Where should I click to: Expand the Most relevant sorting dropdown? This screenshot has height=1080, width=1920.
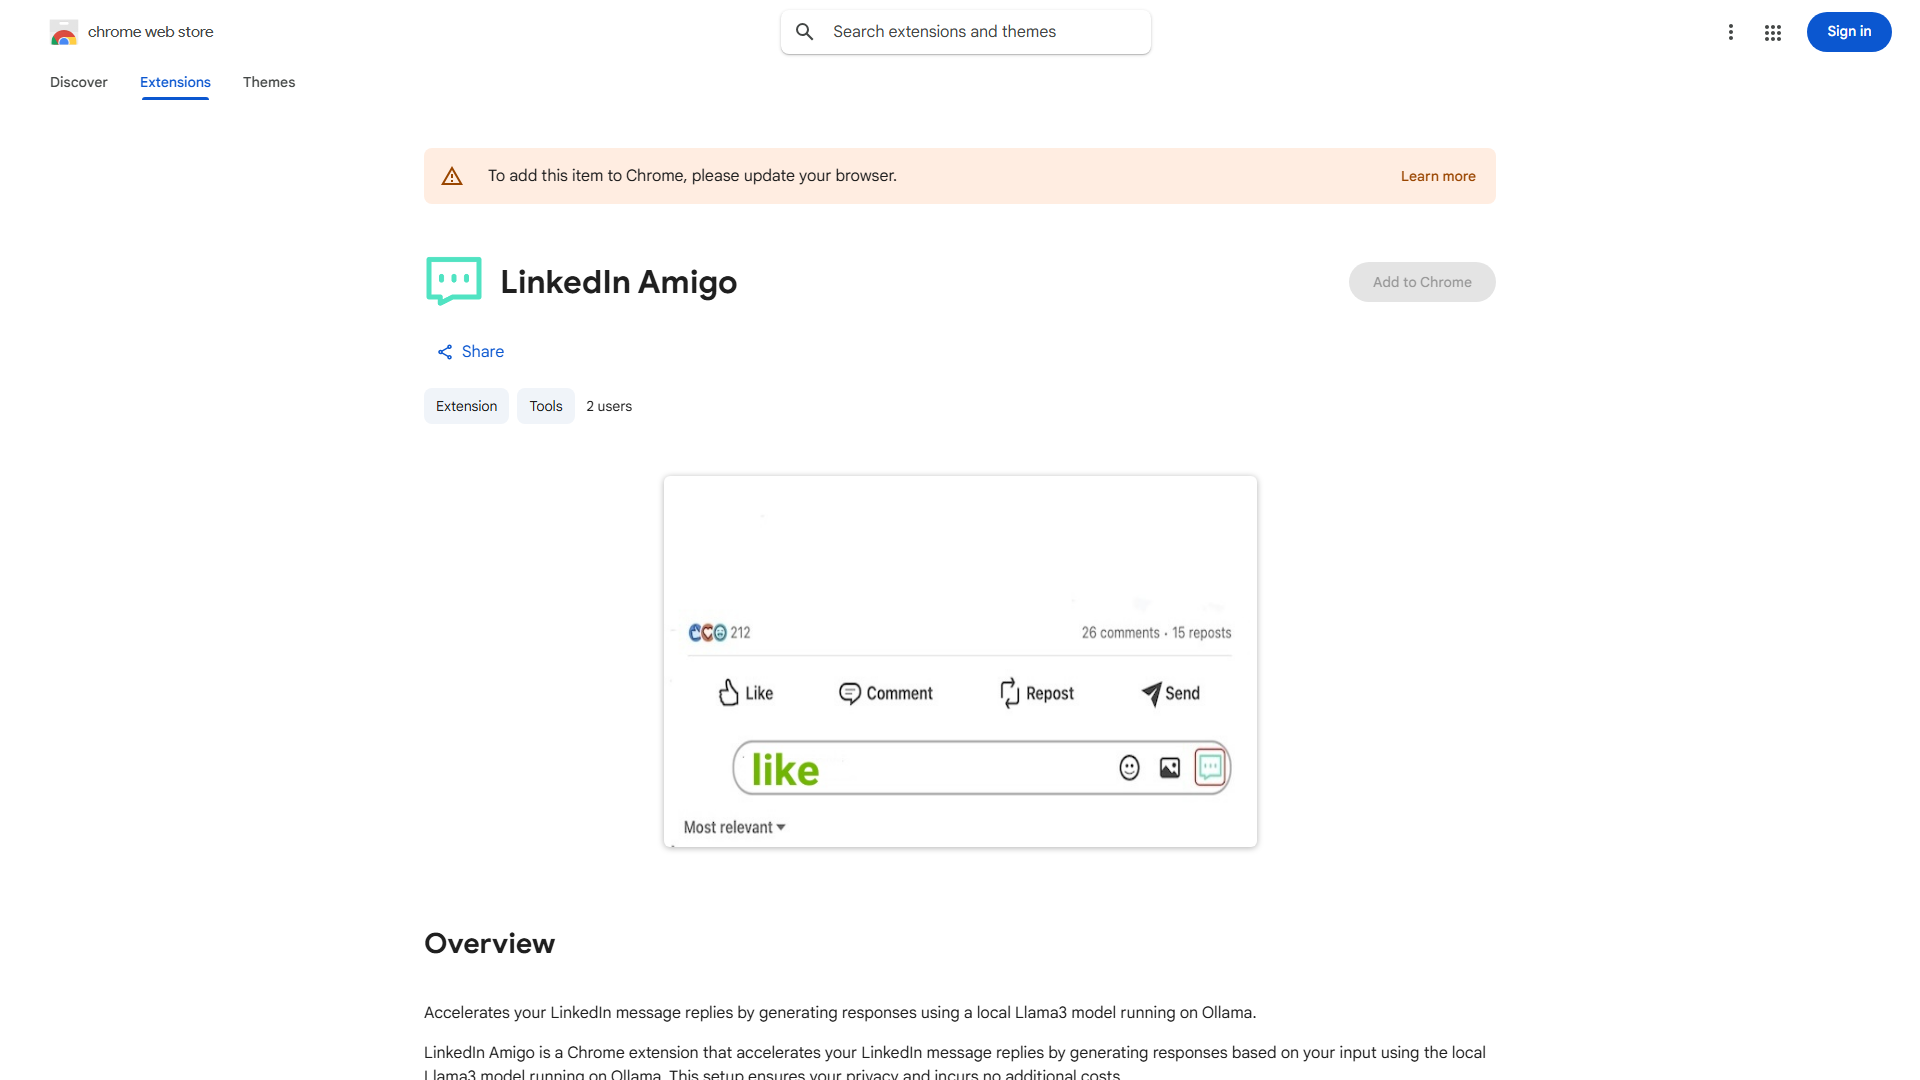[733, 826]
